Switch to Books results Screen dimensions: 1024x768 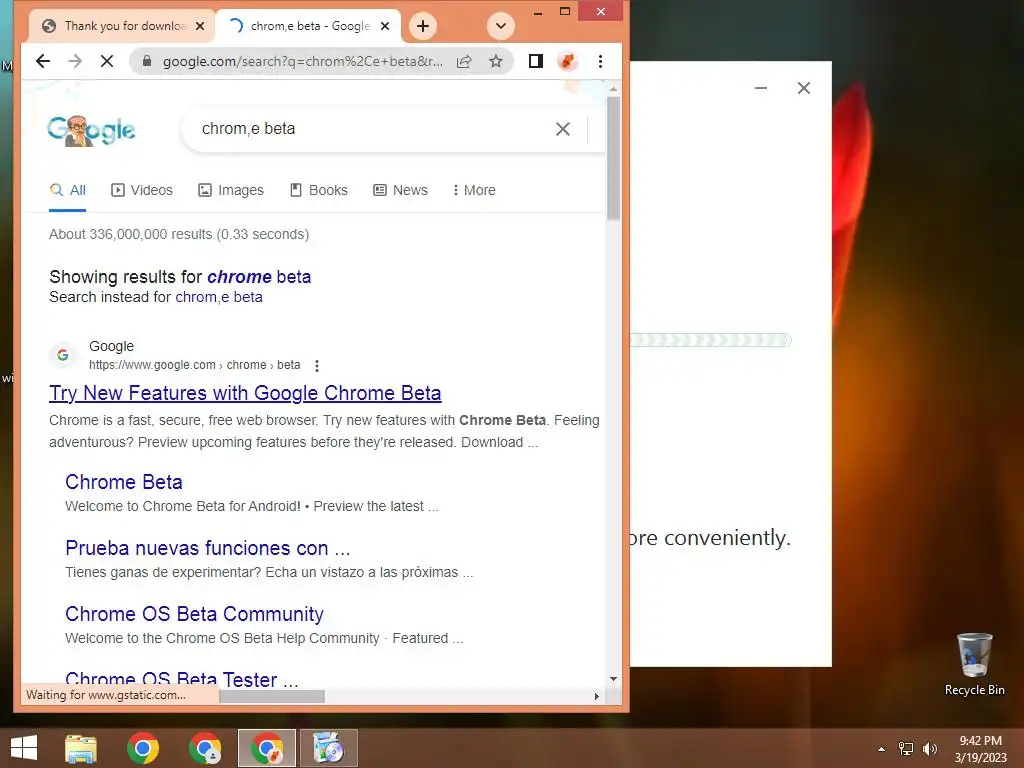pyautogui.click(x=319, y=190)
